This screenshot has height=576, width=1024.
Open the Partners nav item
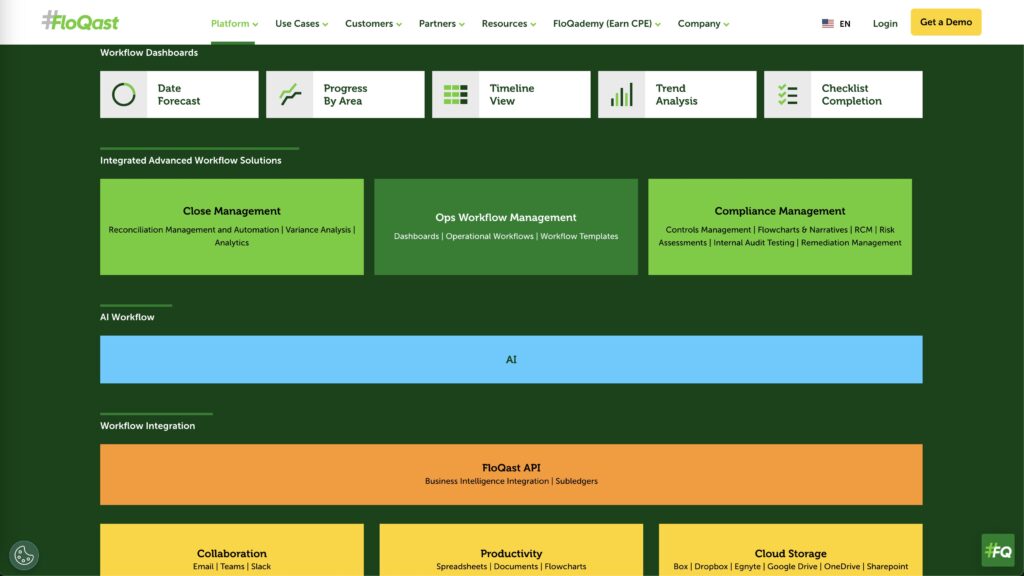(x=438, y=24)
